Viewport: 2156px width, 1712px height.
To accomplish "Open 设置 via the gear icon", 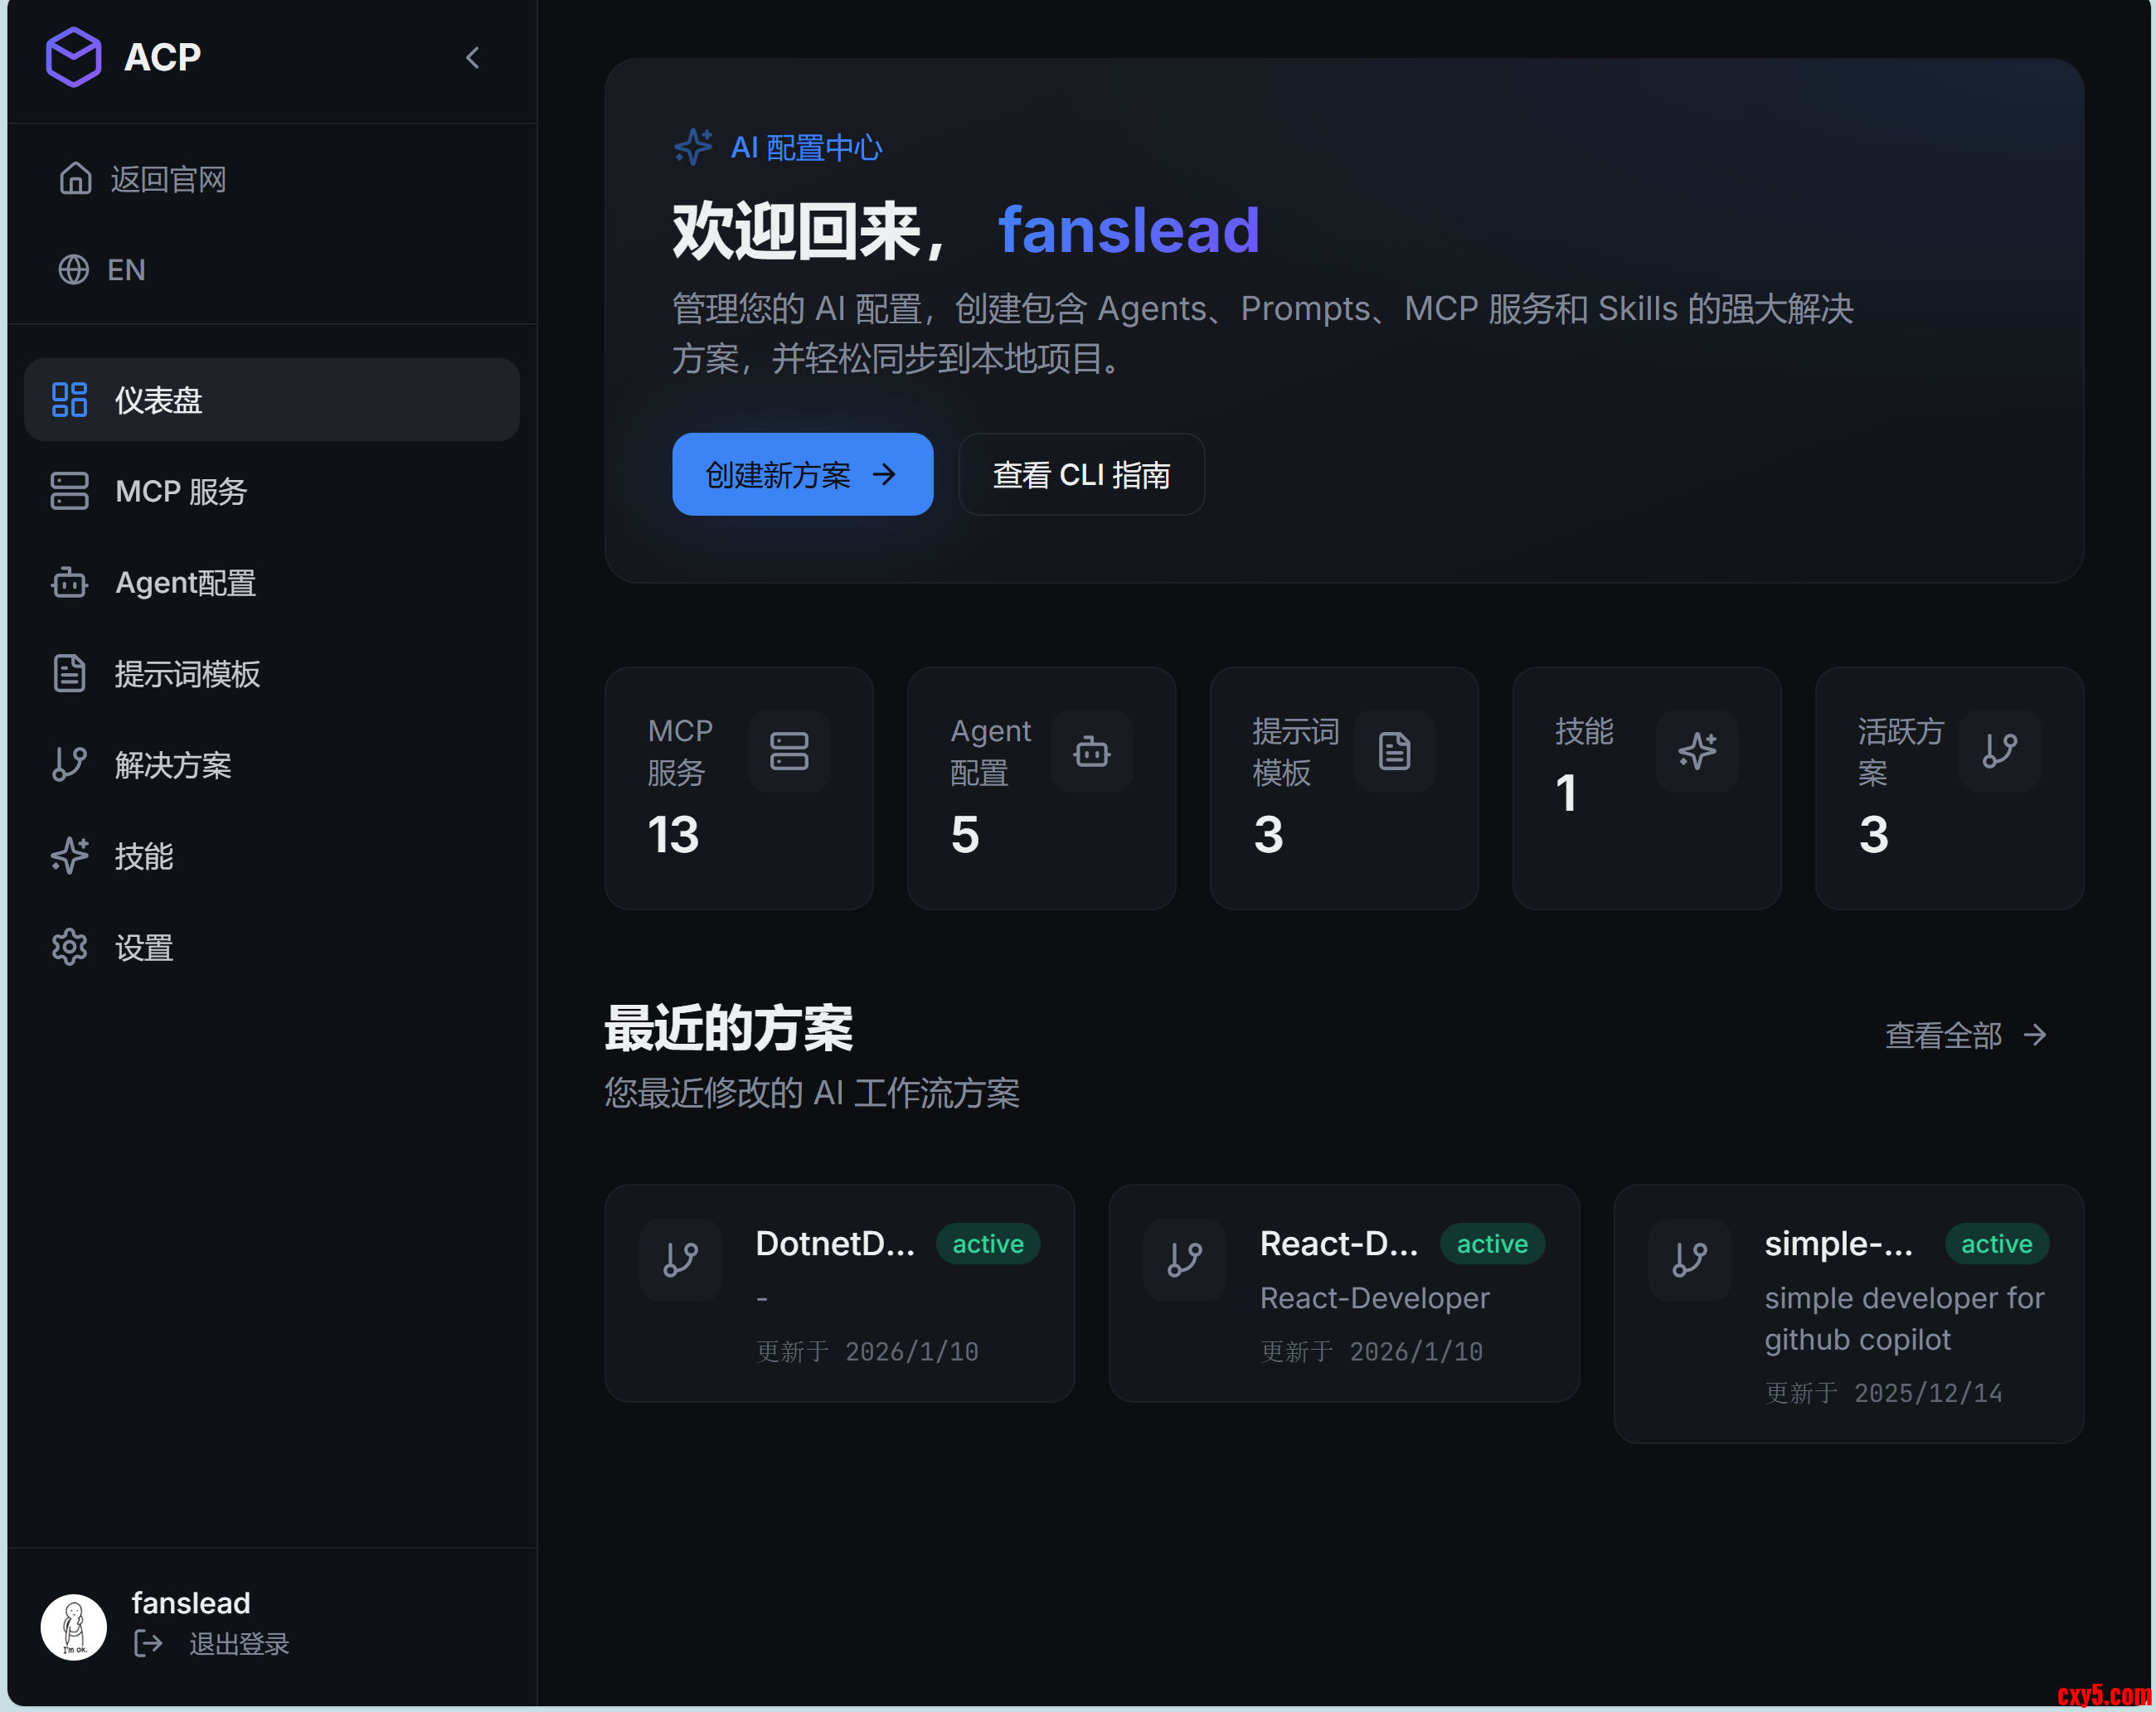I will [x=69, y=947].
